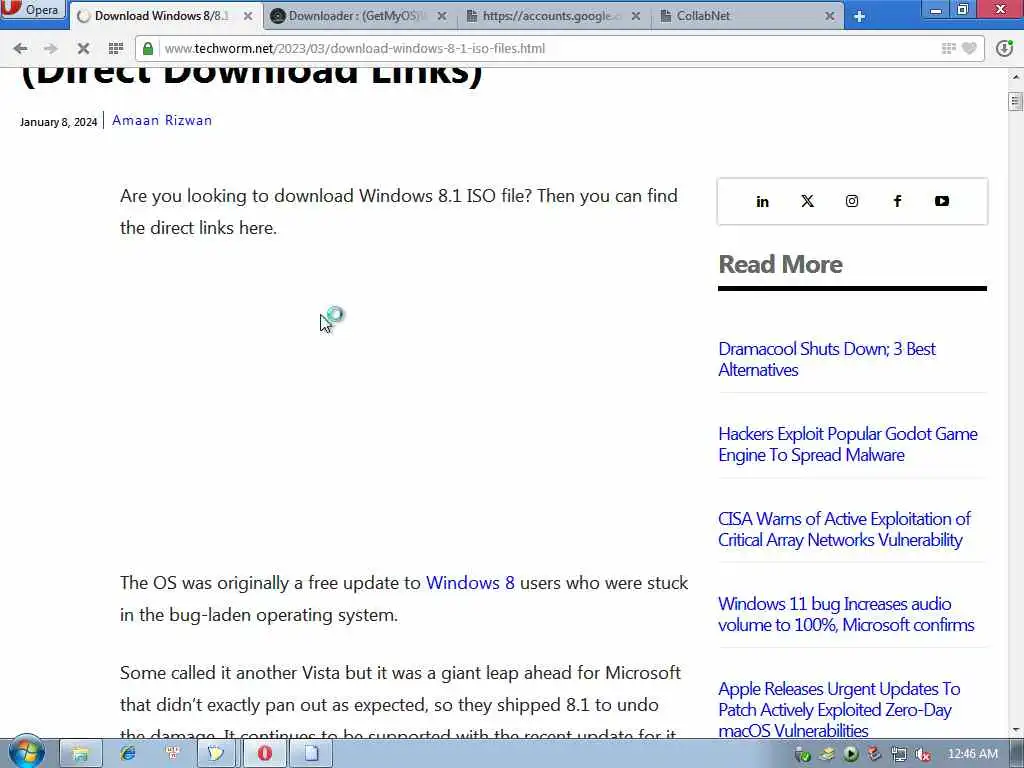Go back to the previous page
1024x768 pixels.
20,48
